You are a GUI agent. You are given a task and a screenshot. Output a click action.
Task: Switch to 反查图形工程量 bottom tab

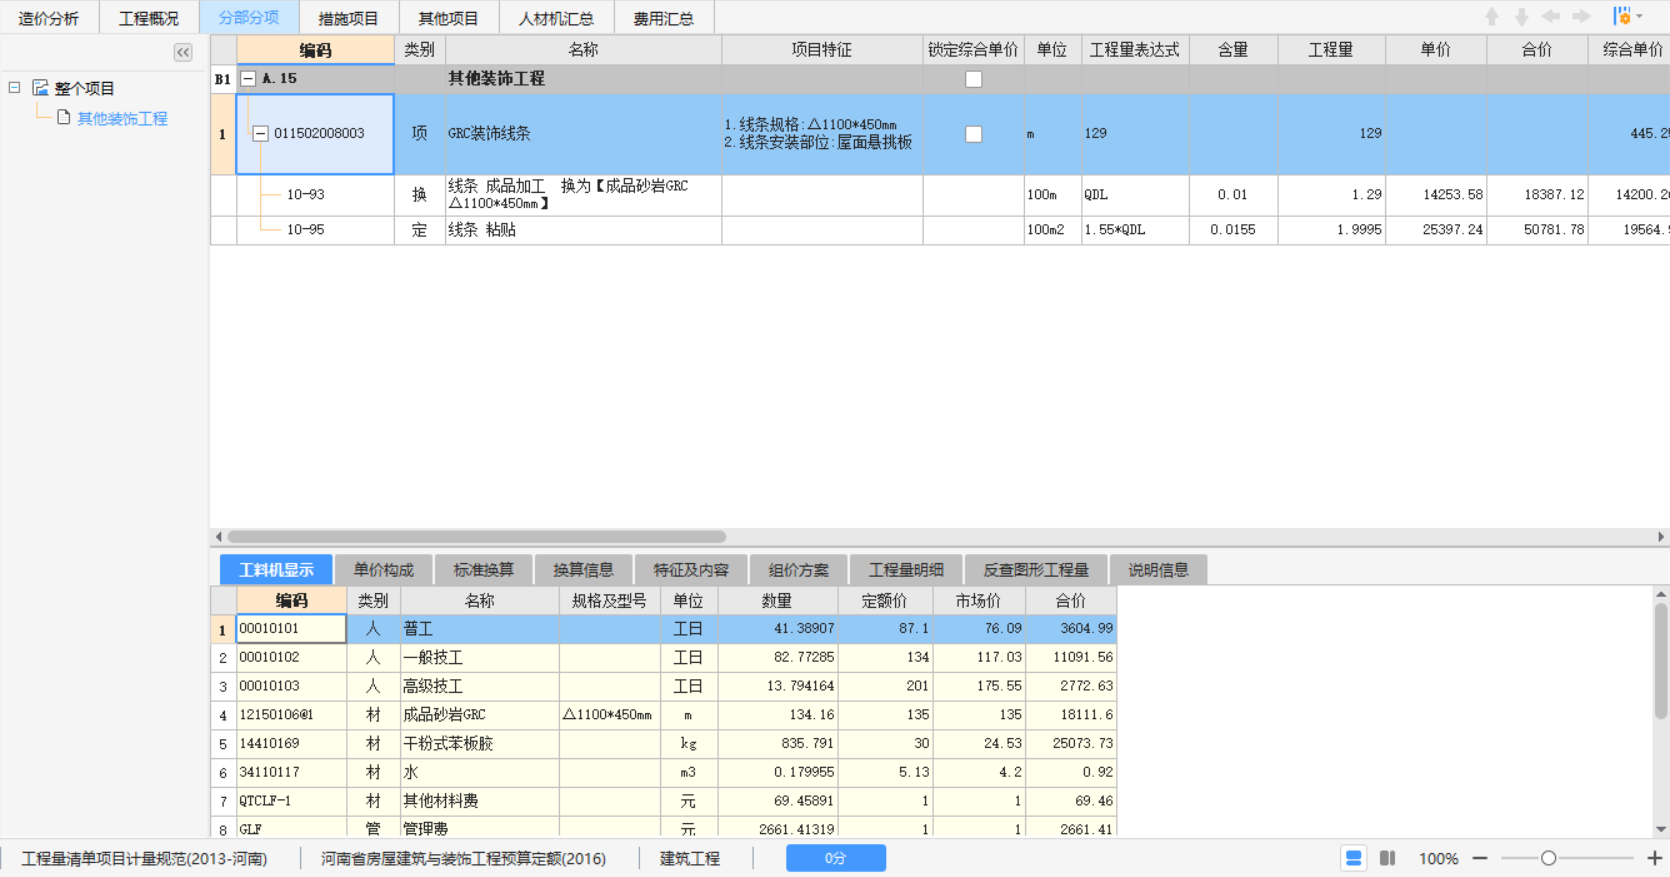(x=1036, y=570)
